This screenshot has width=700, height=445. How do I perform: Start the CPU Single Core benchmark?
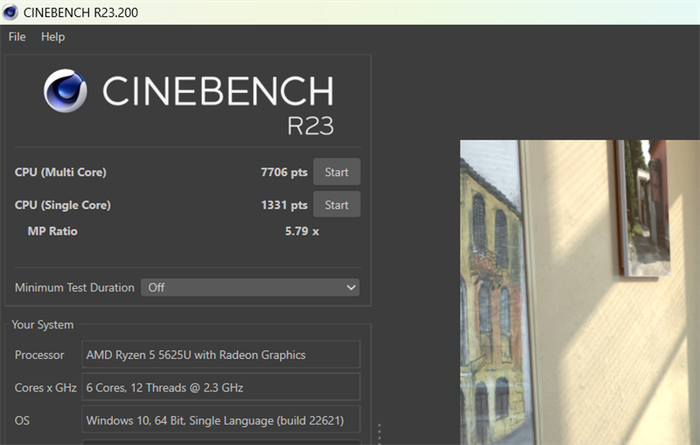pyautogui.click(x=336, y=205)
